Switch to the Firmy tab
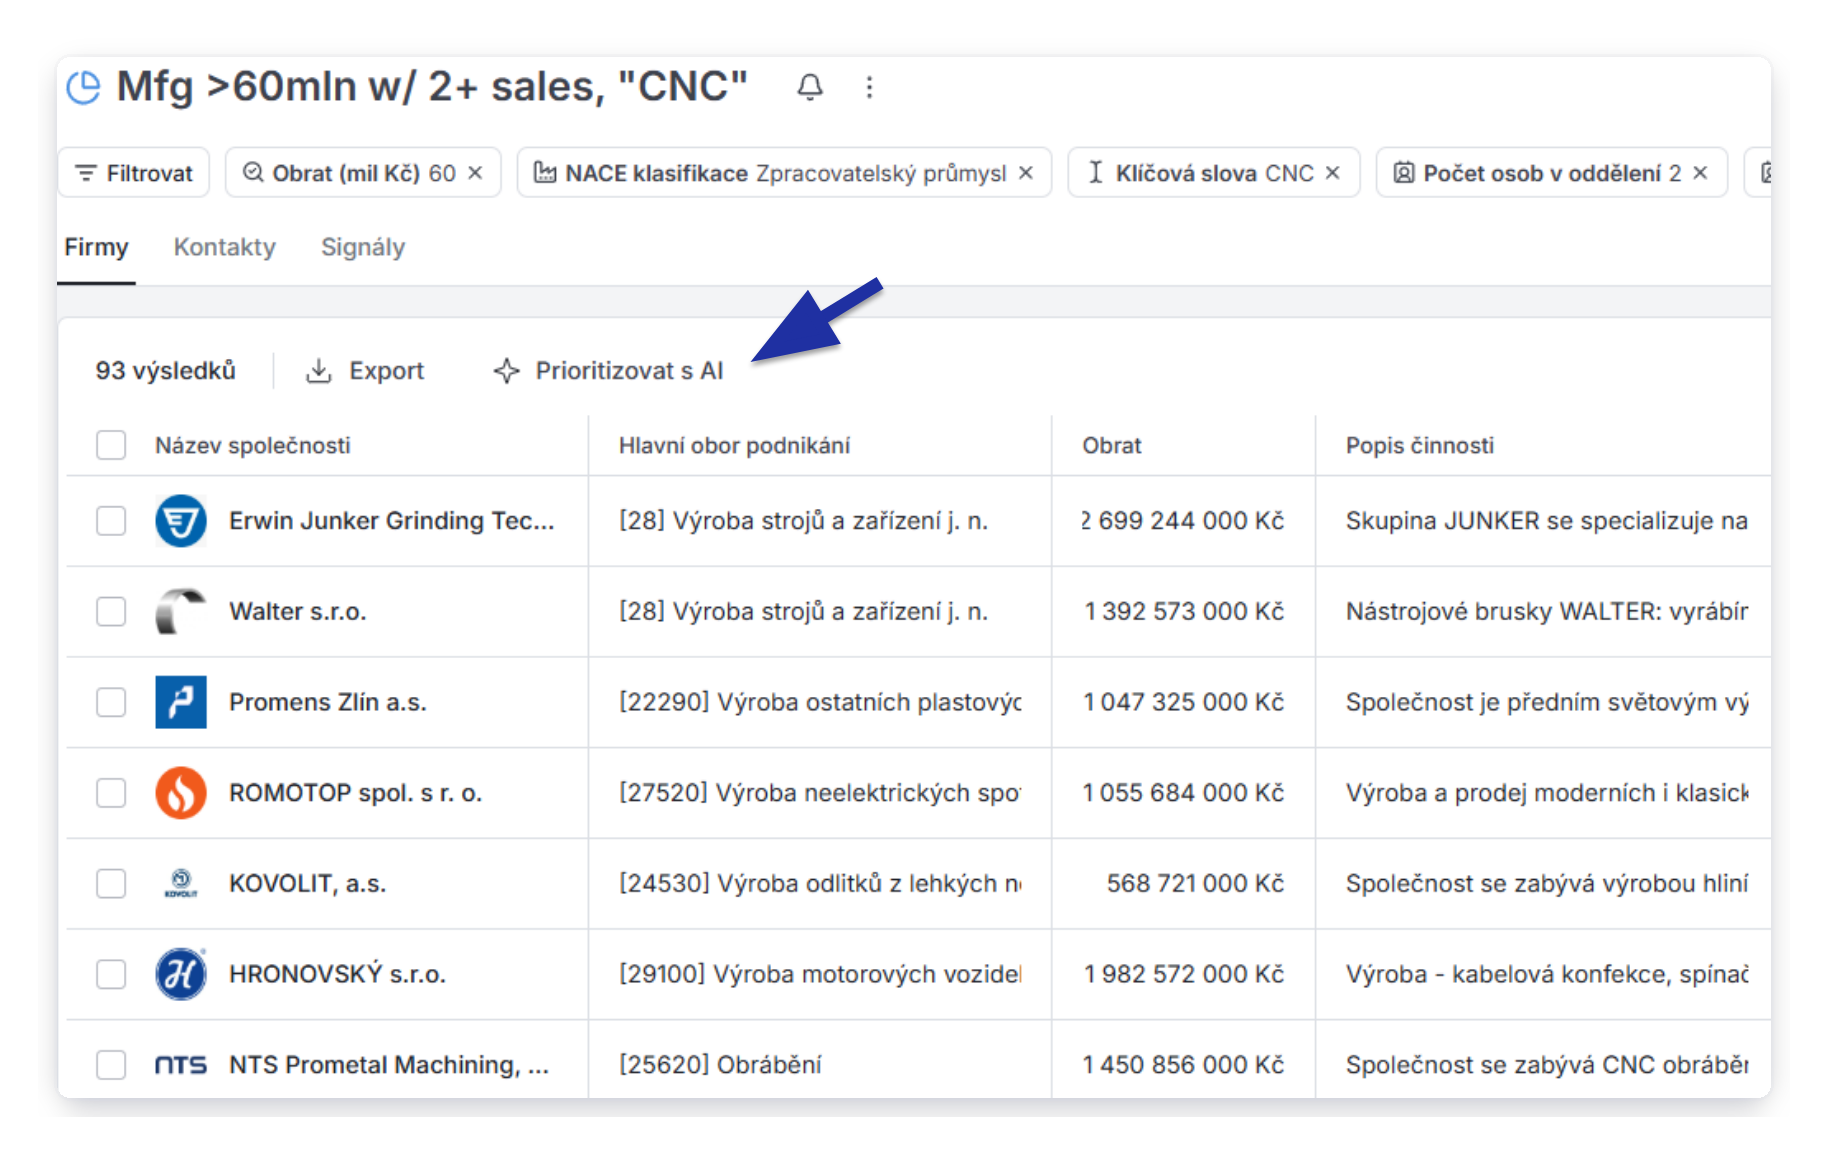 click(96, 247)
